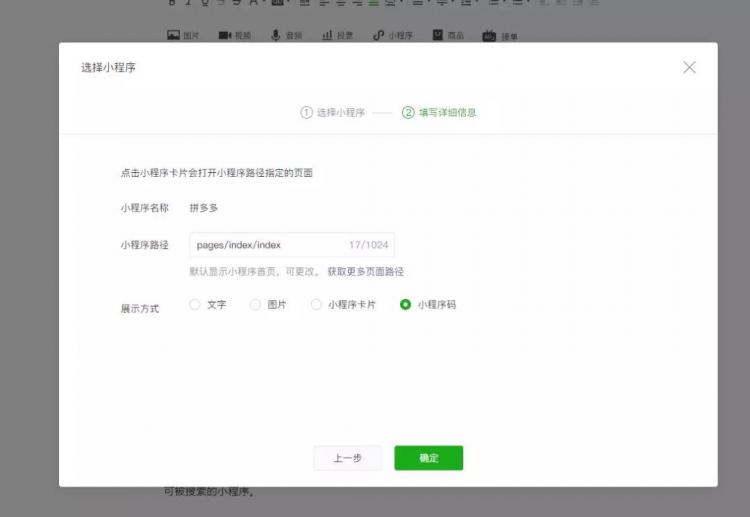Click step 2 填写详细信息
Screen dimensions: 750x517
coord(439,113)
